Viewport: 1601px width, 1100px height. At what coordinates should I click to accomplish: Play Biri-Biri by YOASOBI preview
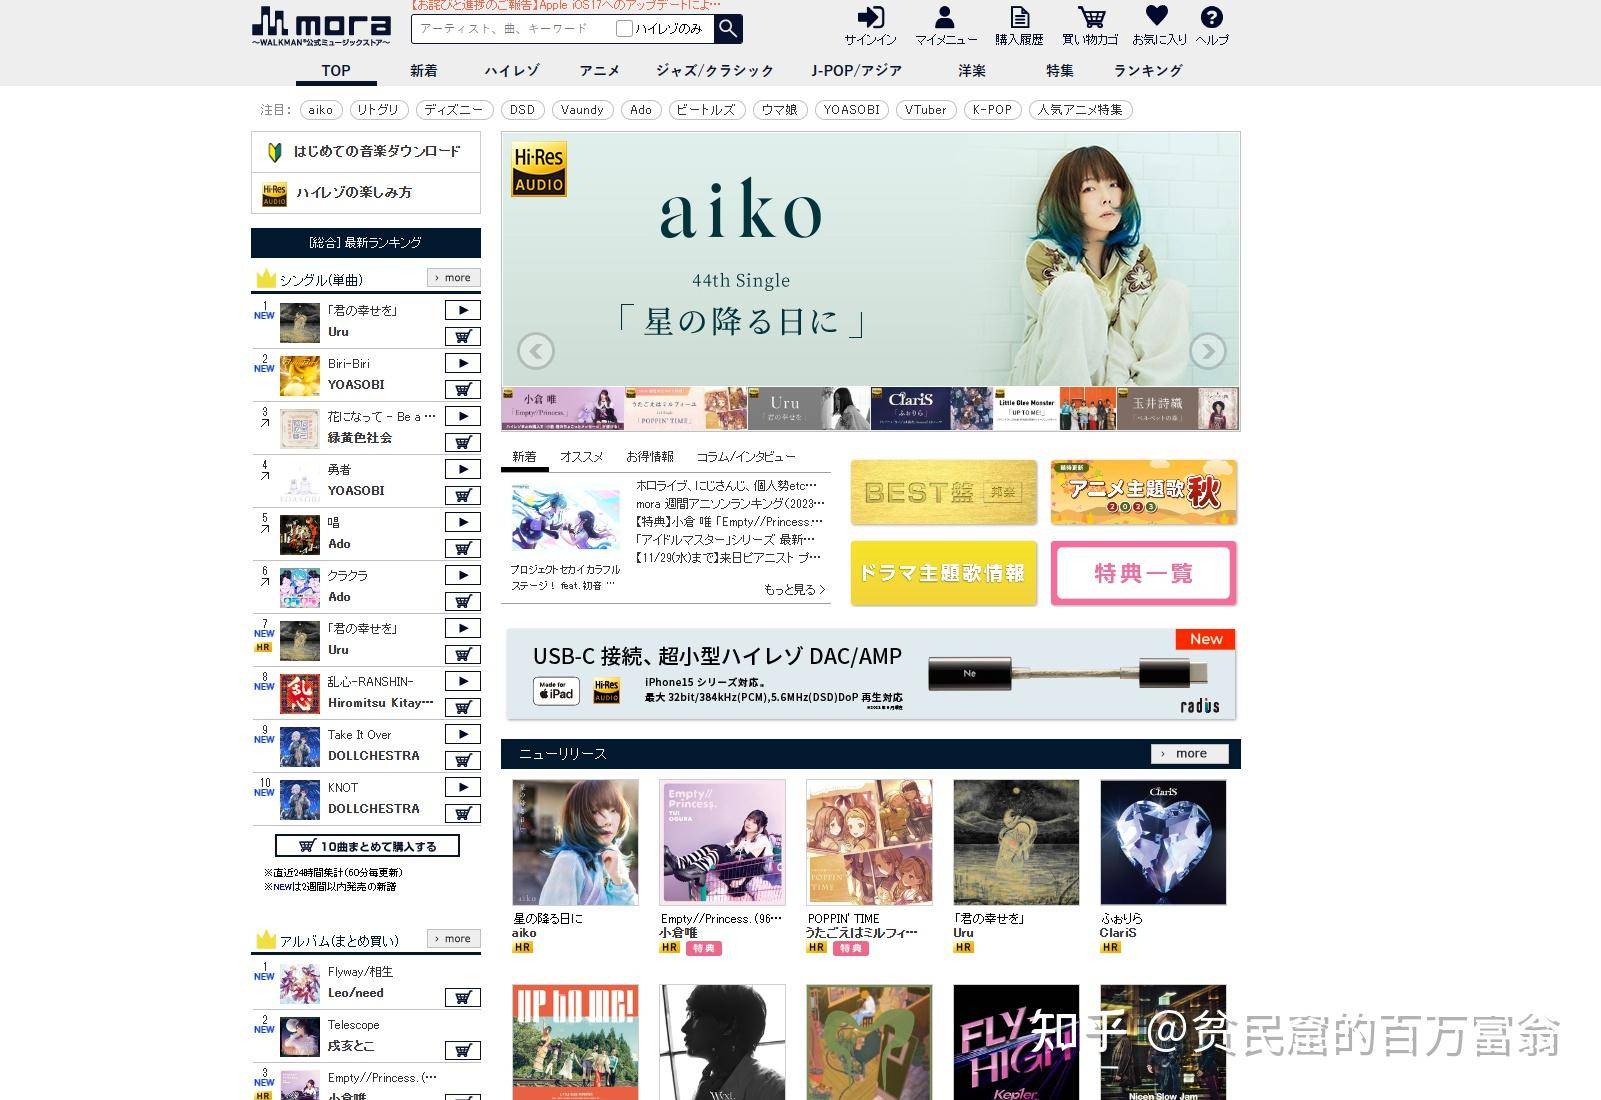pos(462,363)
